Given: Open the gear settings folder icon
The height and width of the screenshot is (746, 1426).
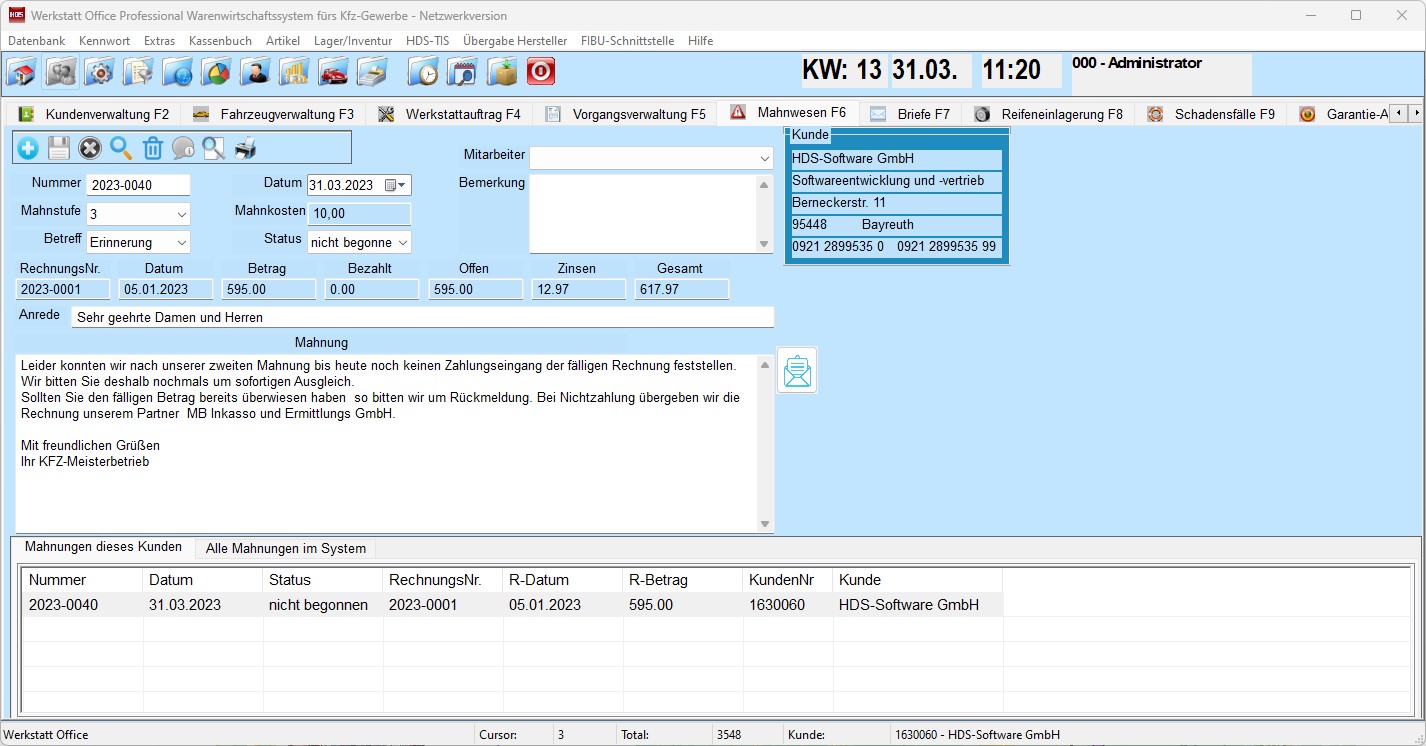Looking at the screenshot, I should tap(99, 72).
